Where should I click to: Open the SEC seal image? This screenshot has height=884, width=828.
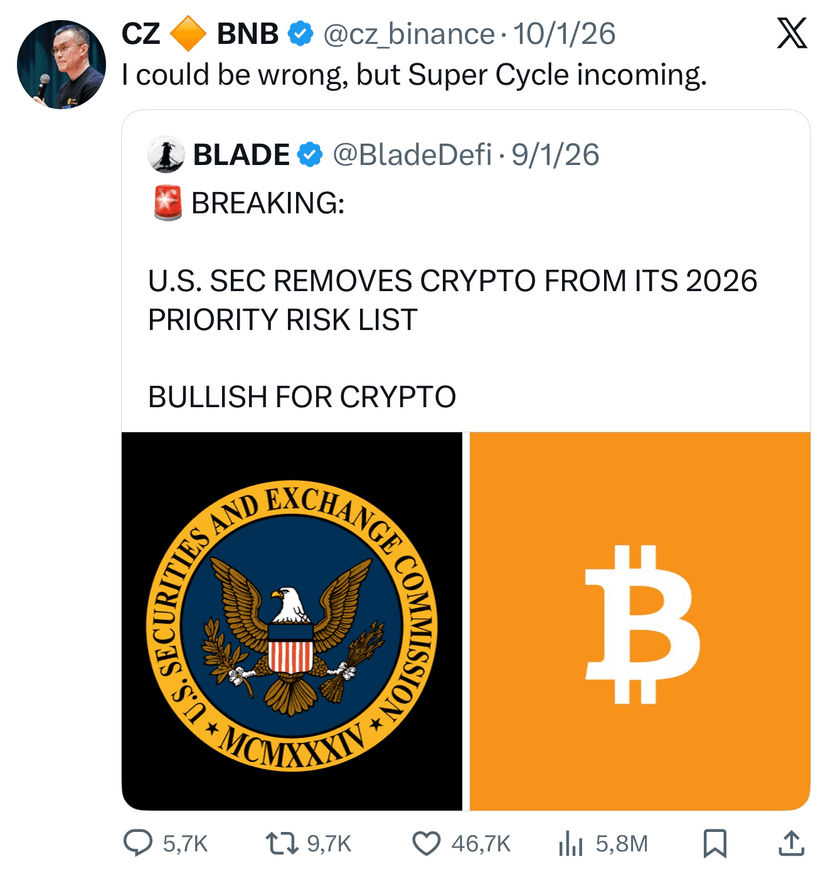(292, 621)
